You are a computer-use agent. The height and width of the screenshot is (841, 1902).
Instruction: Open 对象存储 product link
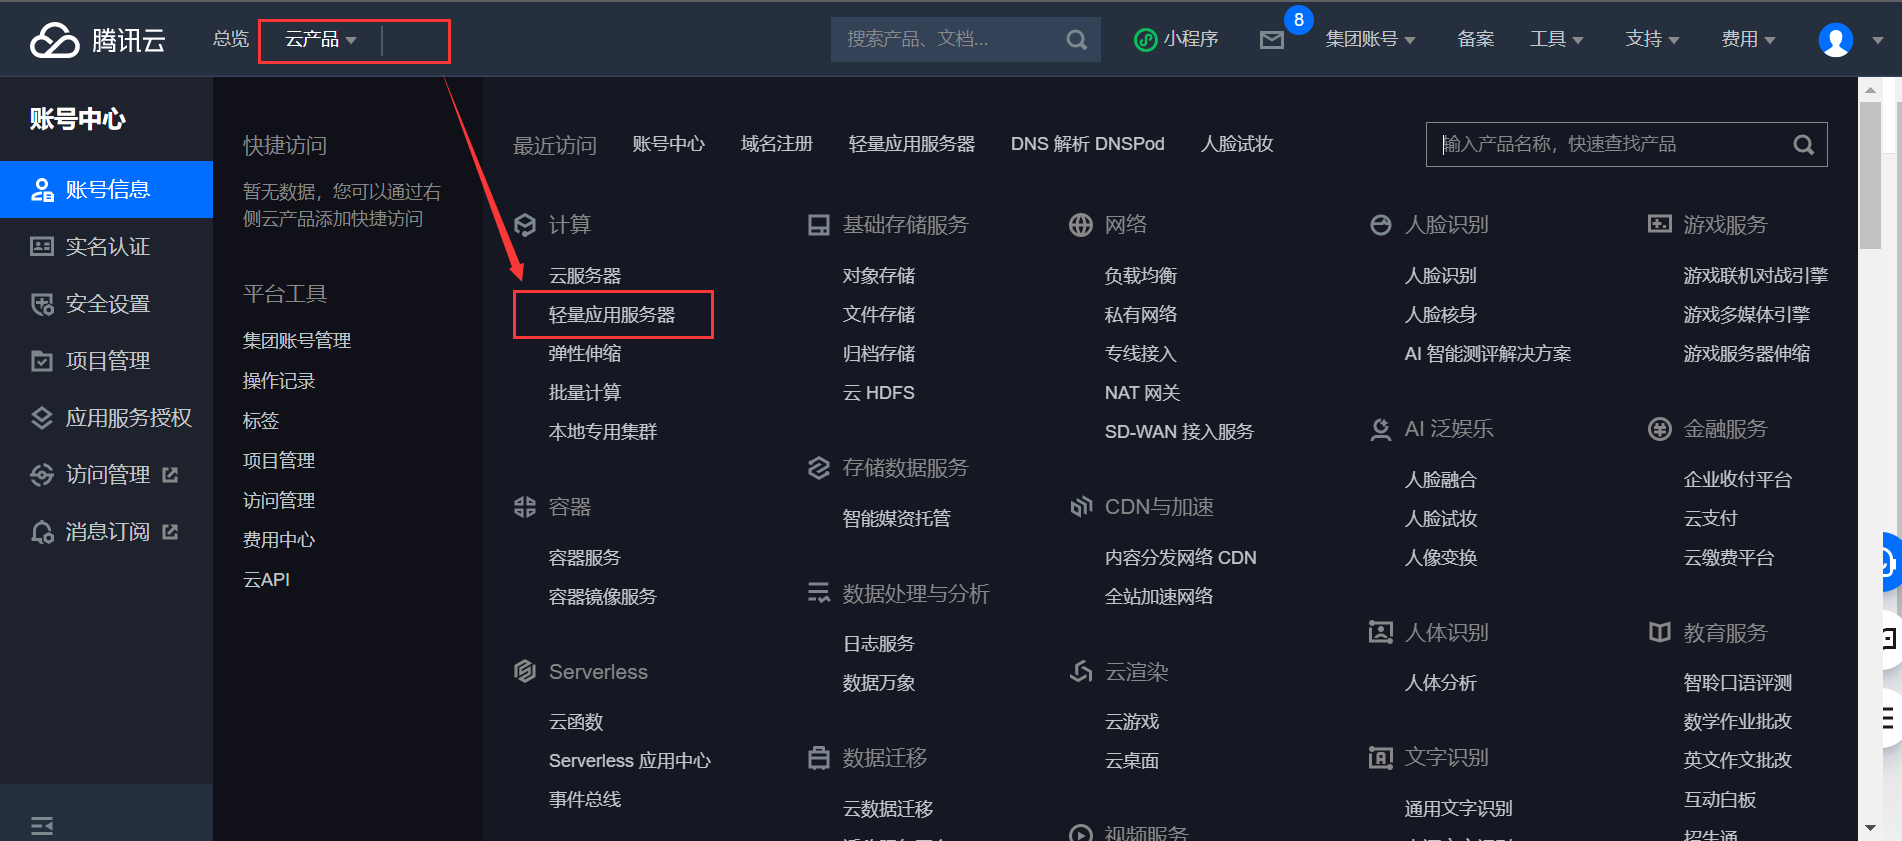[879, 276]
